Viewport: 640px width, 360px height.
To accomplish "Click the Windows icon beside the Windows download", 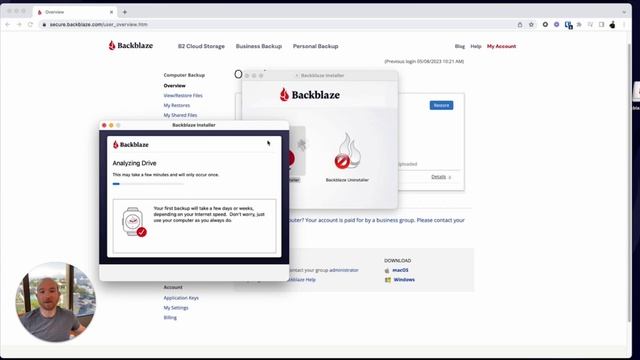I will tap(388, 280).
